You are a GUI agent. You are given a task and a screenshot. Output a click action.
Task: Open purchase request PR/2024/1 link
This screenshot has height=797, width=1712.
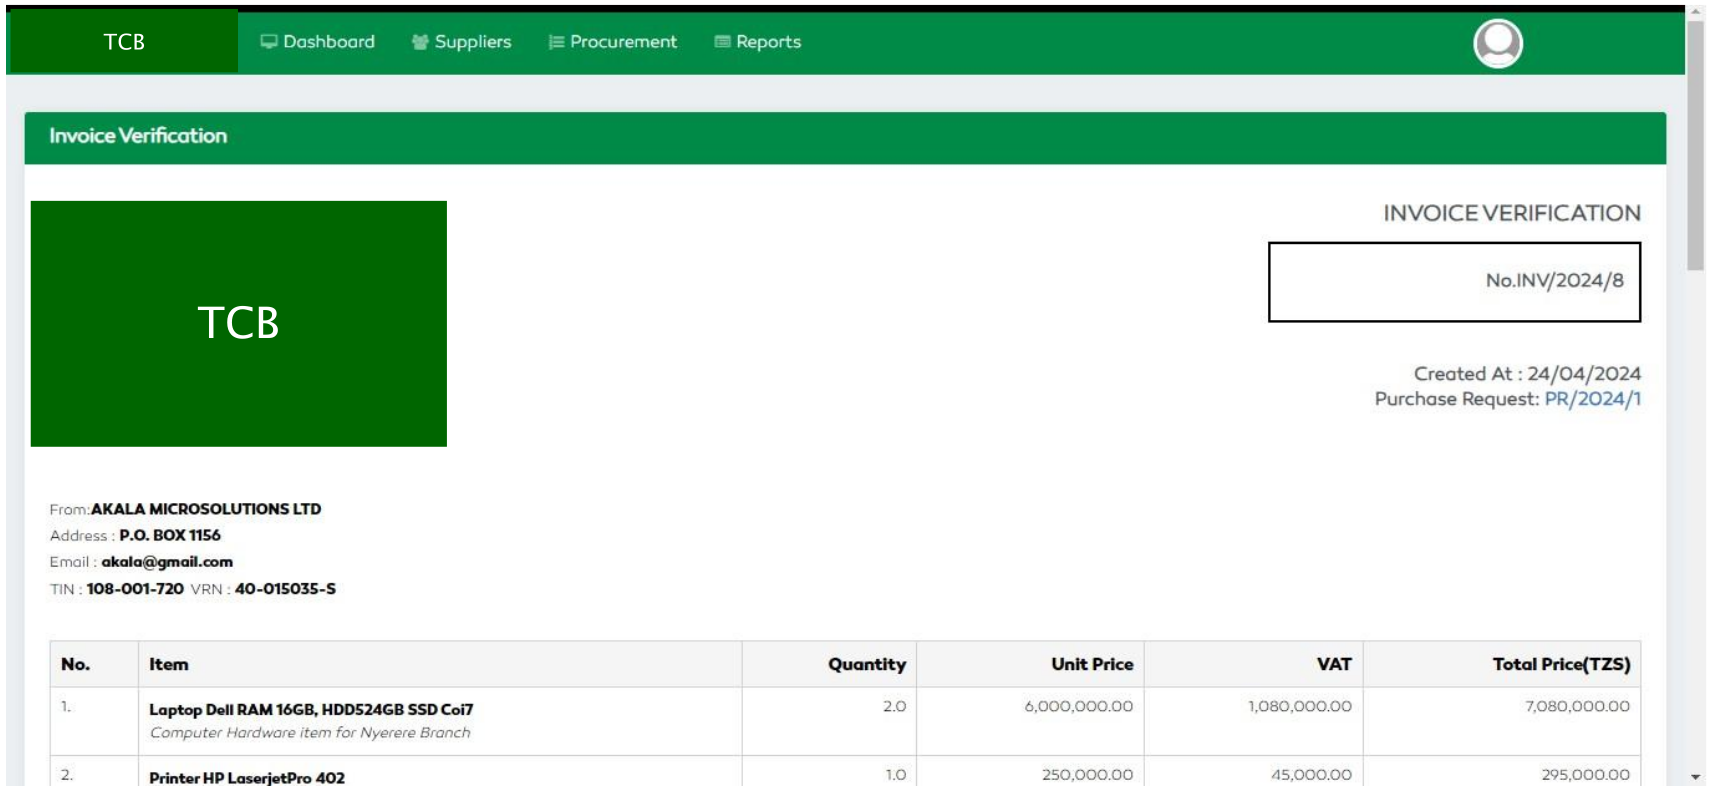1592,399
